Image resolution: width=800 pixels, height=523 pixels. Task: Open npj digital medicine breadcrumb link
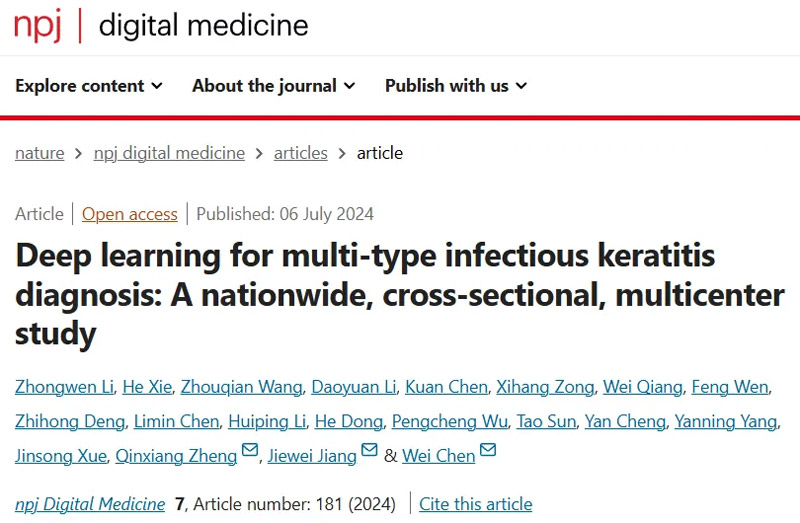[x=169, y=153]
